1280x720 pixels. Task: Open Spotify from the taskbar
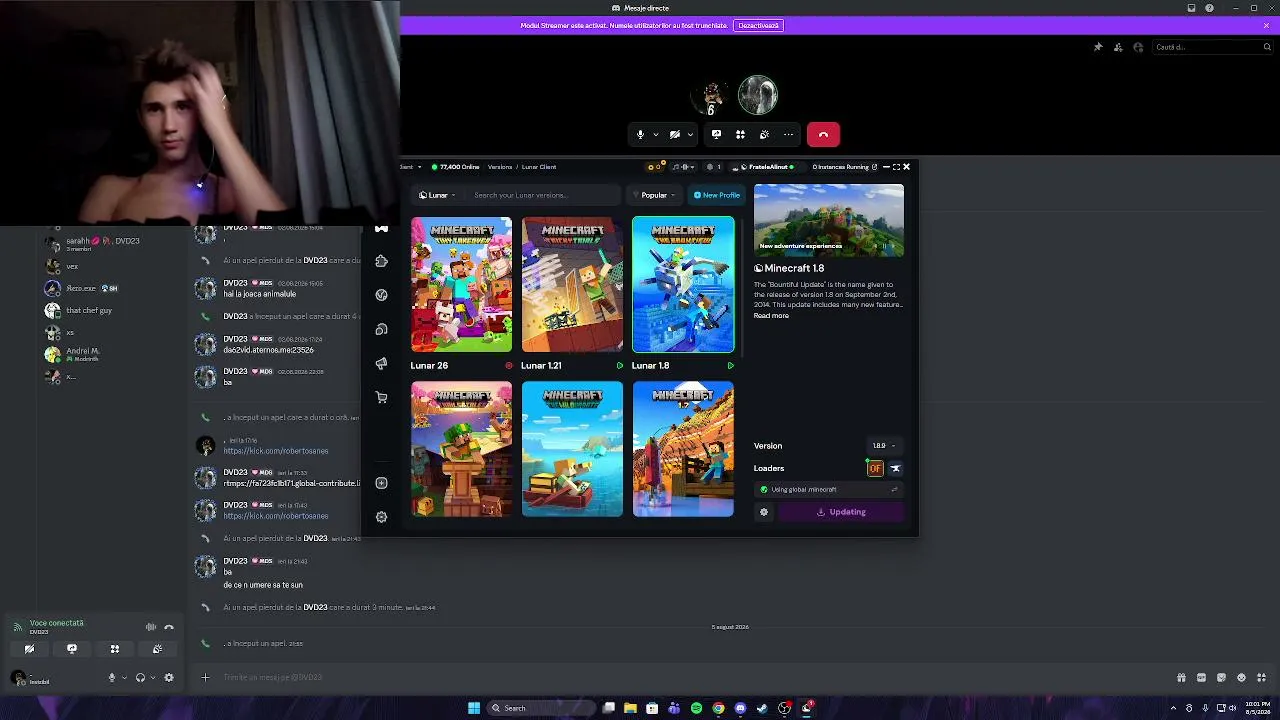click(x=696, y=708)
